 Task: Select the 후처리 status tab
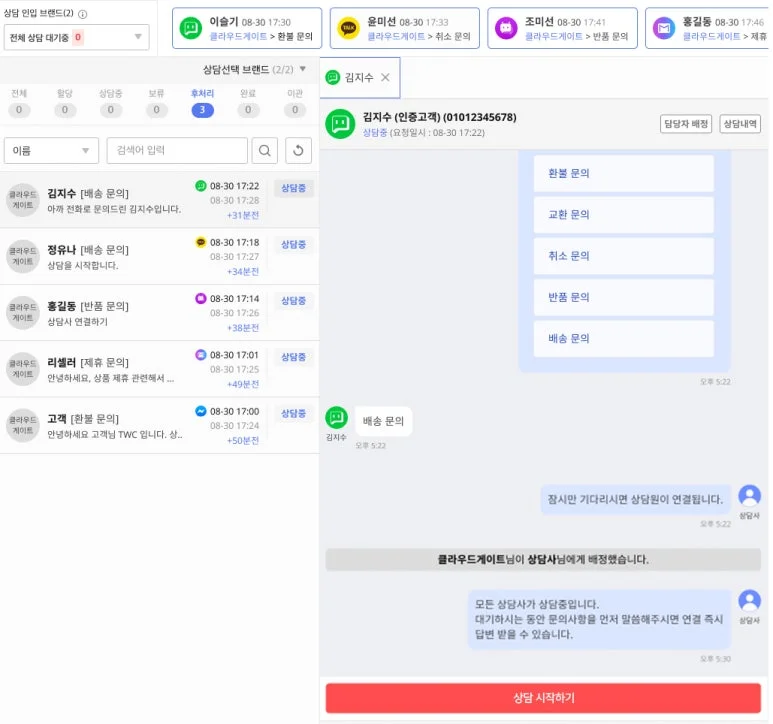click(202, 103)
